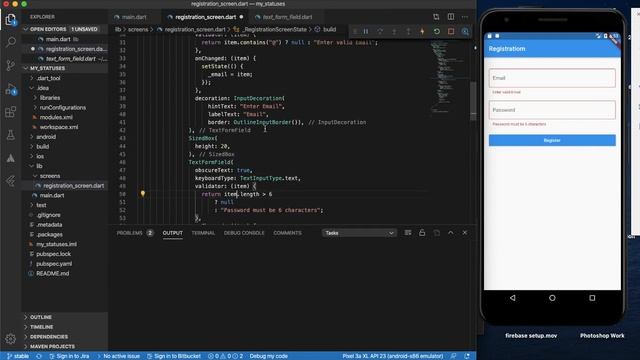This screenshot has width=640, height=360.
Task: Switch to the main.dart editor tab
Action: [134, 17]
